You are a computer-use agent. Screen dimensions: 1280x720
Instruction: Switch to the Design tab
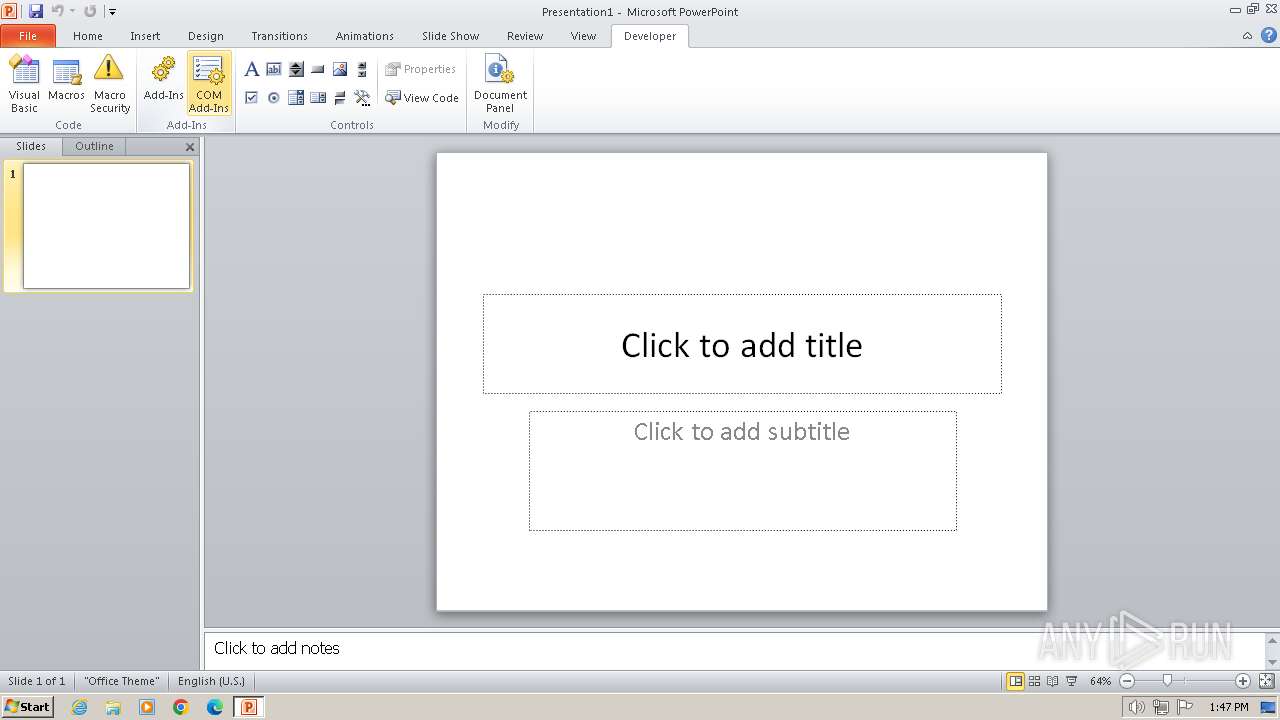coord(206,36)
